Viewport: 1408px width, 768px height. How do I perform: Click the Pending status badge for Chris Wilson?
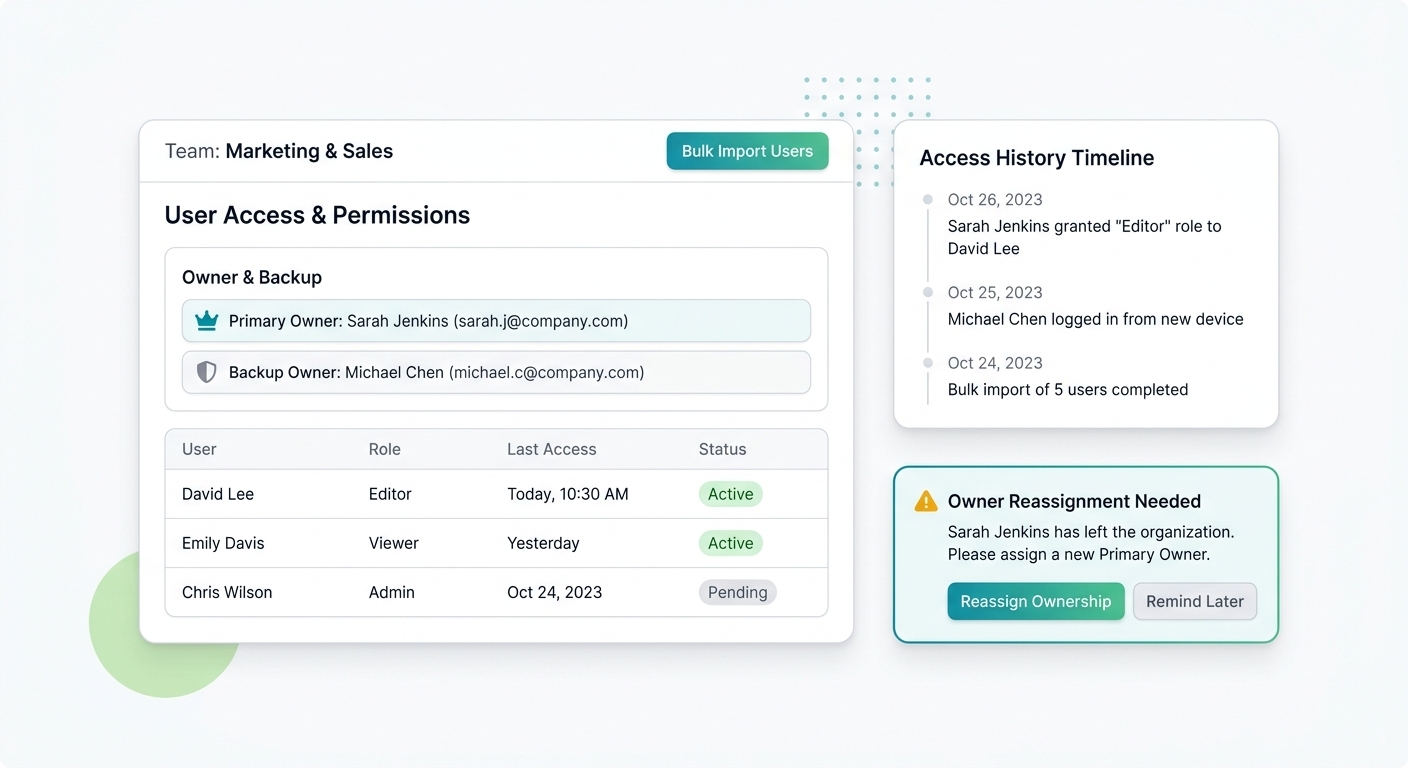click(x=737, y=592)
